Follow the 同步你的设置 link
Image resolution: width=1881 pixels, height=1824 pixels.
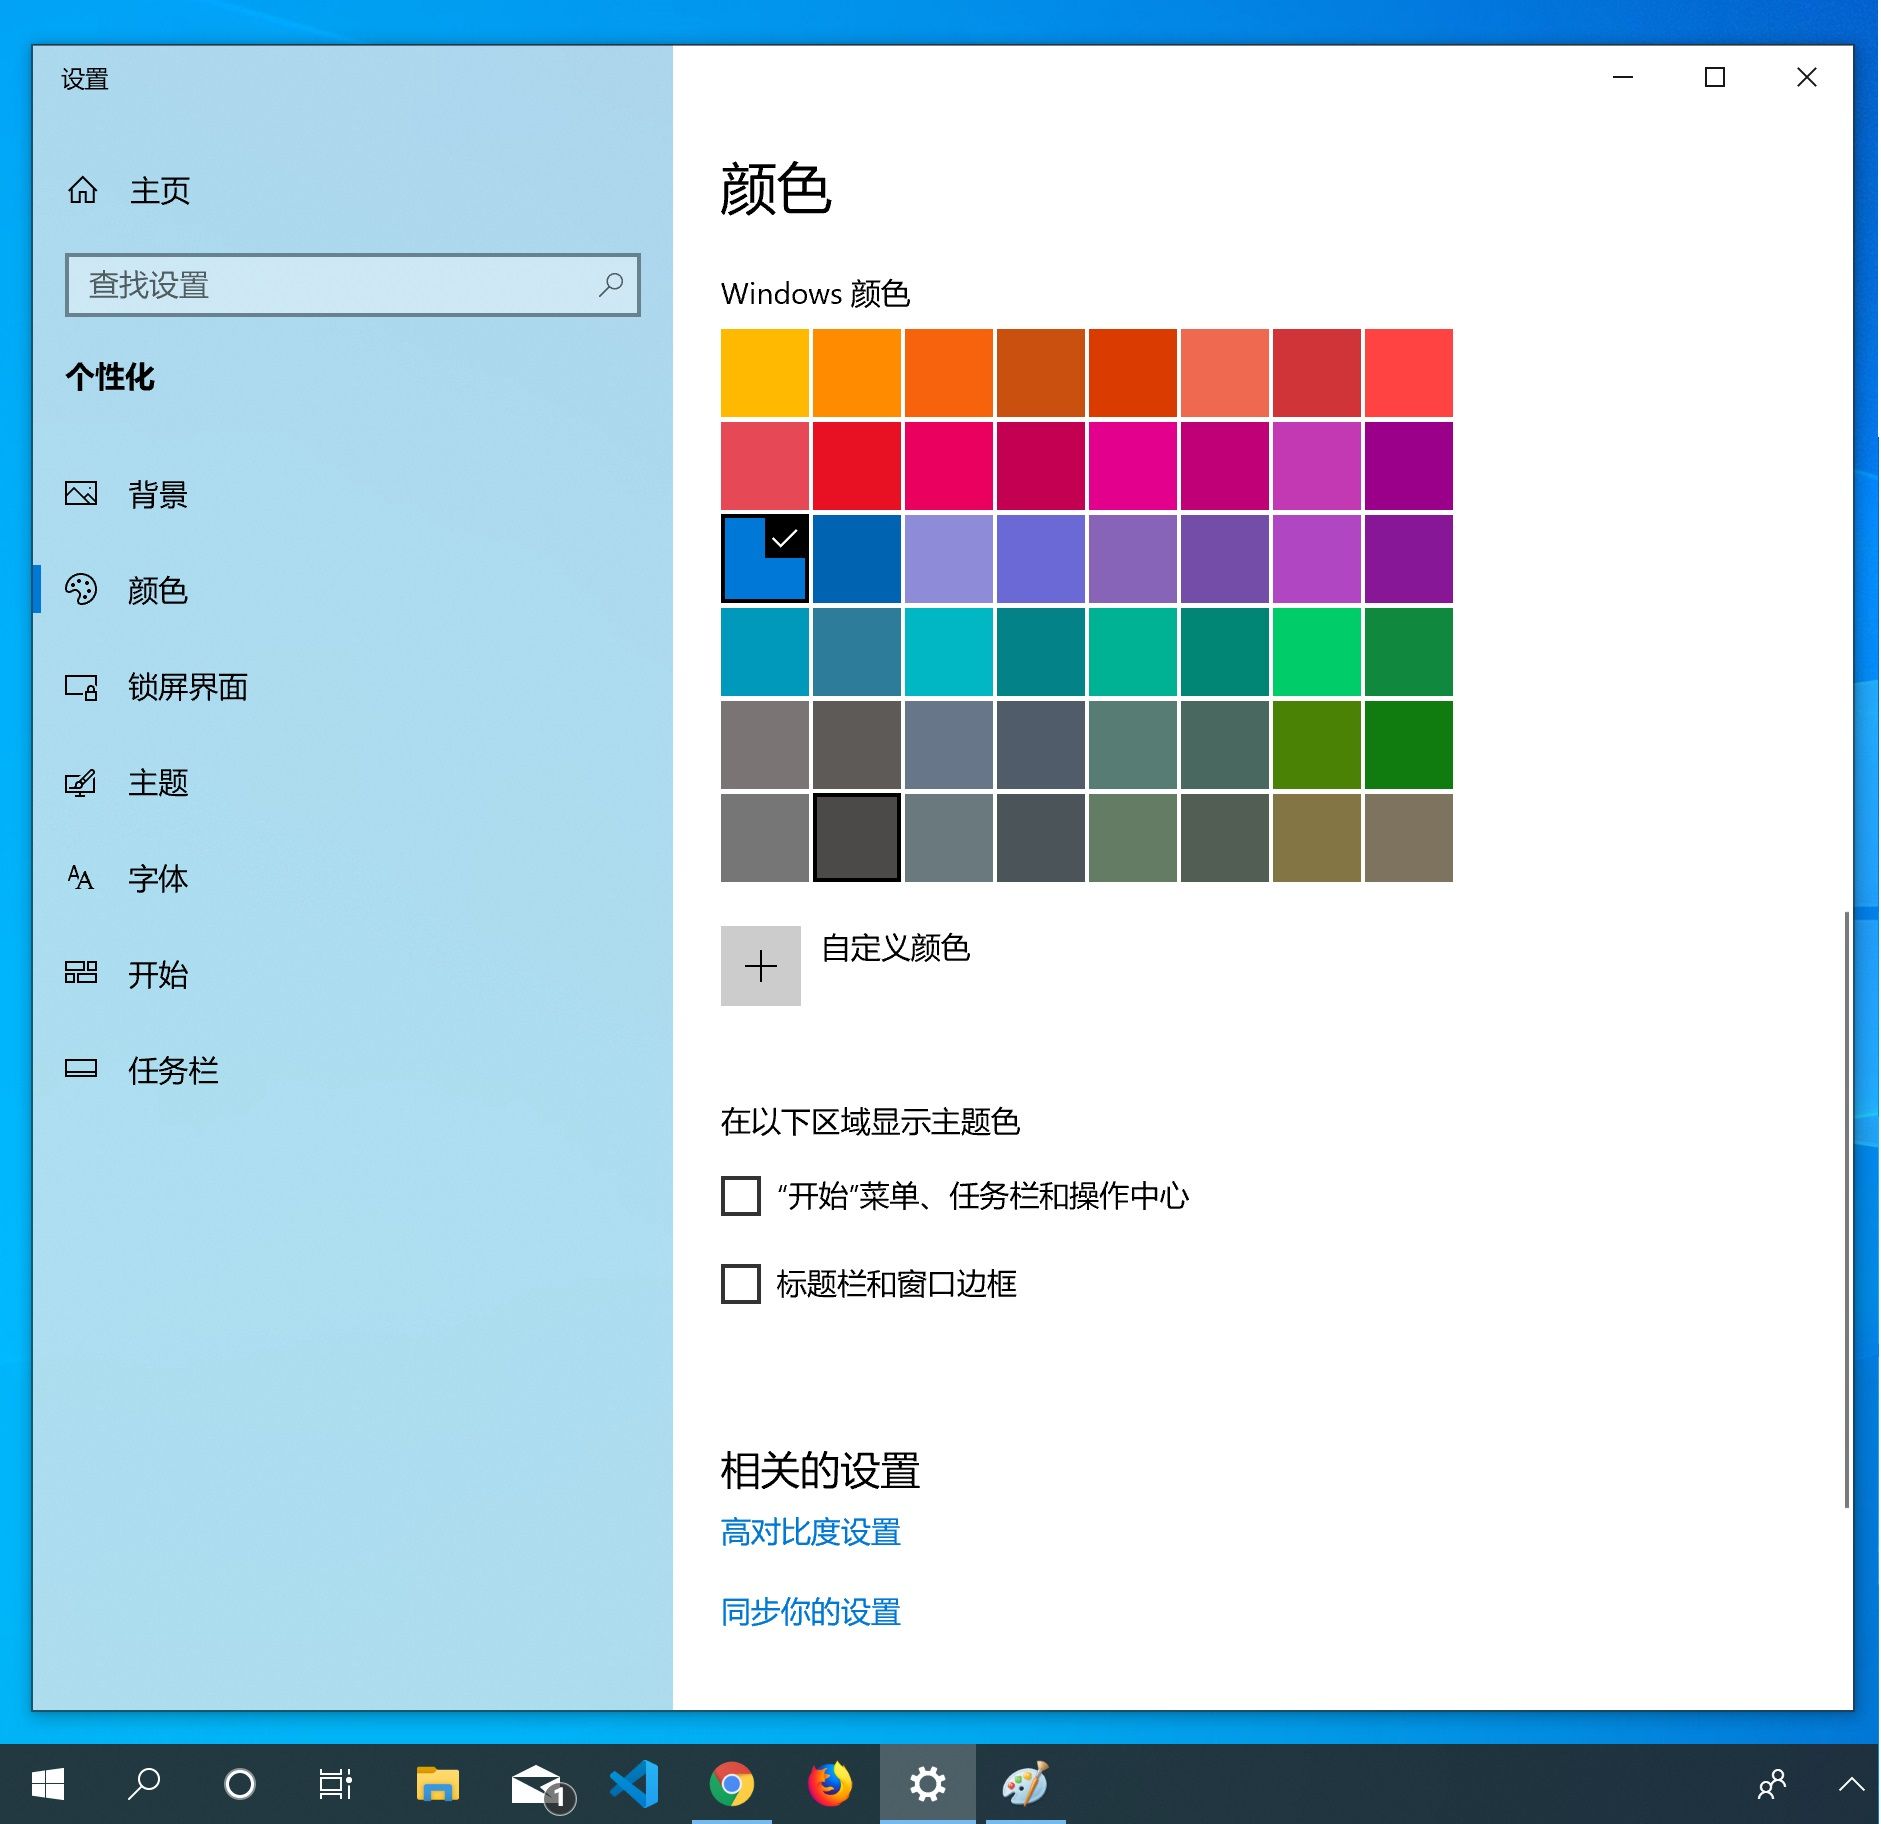pos(810,1612)
